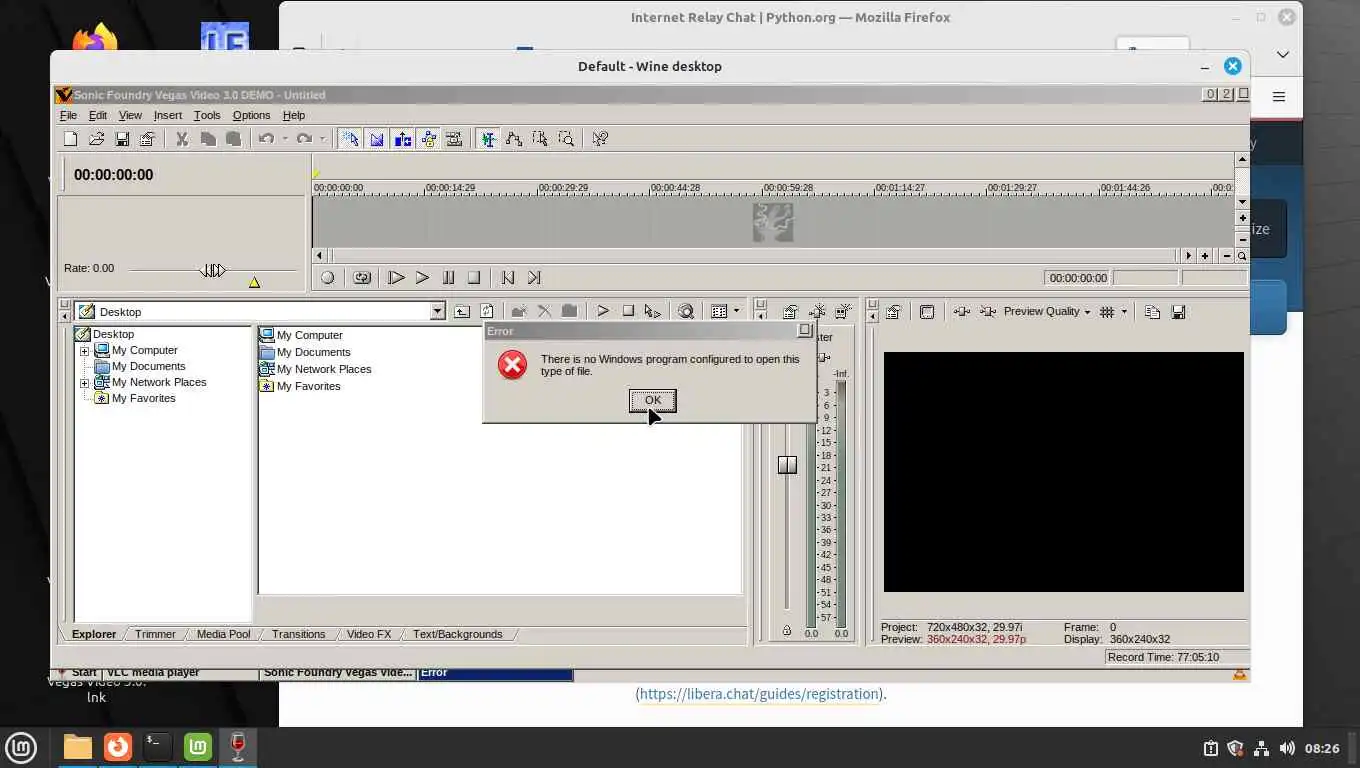
Task: Click the Explorer Refresh icon
Action: [487, 312]
